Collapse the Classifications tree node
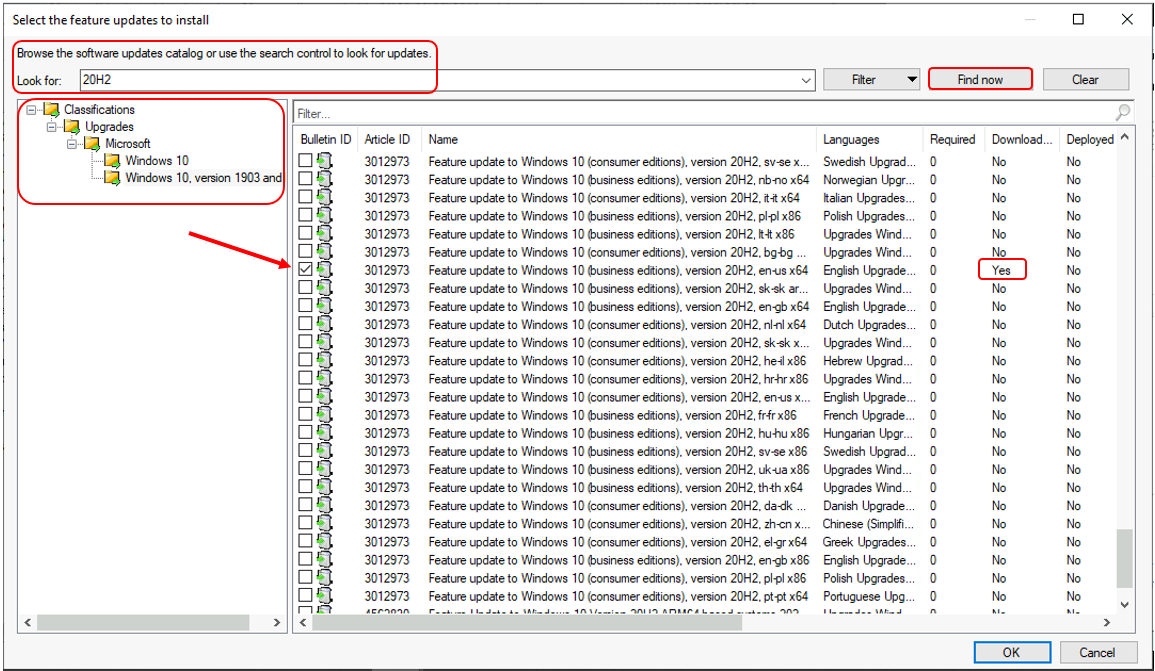 click(30, 110)
